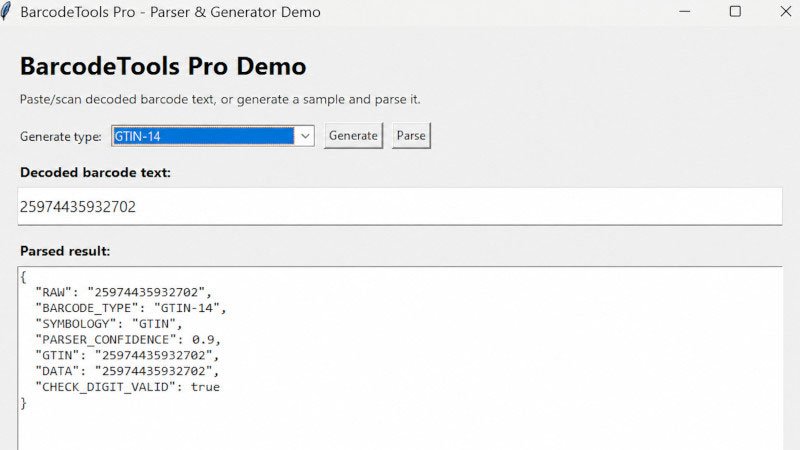
Task: Click the "SYMBOLOGY": "GTIN" line
Action: 109,324
